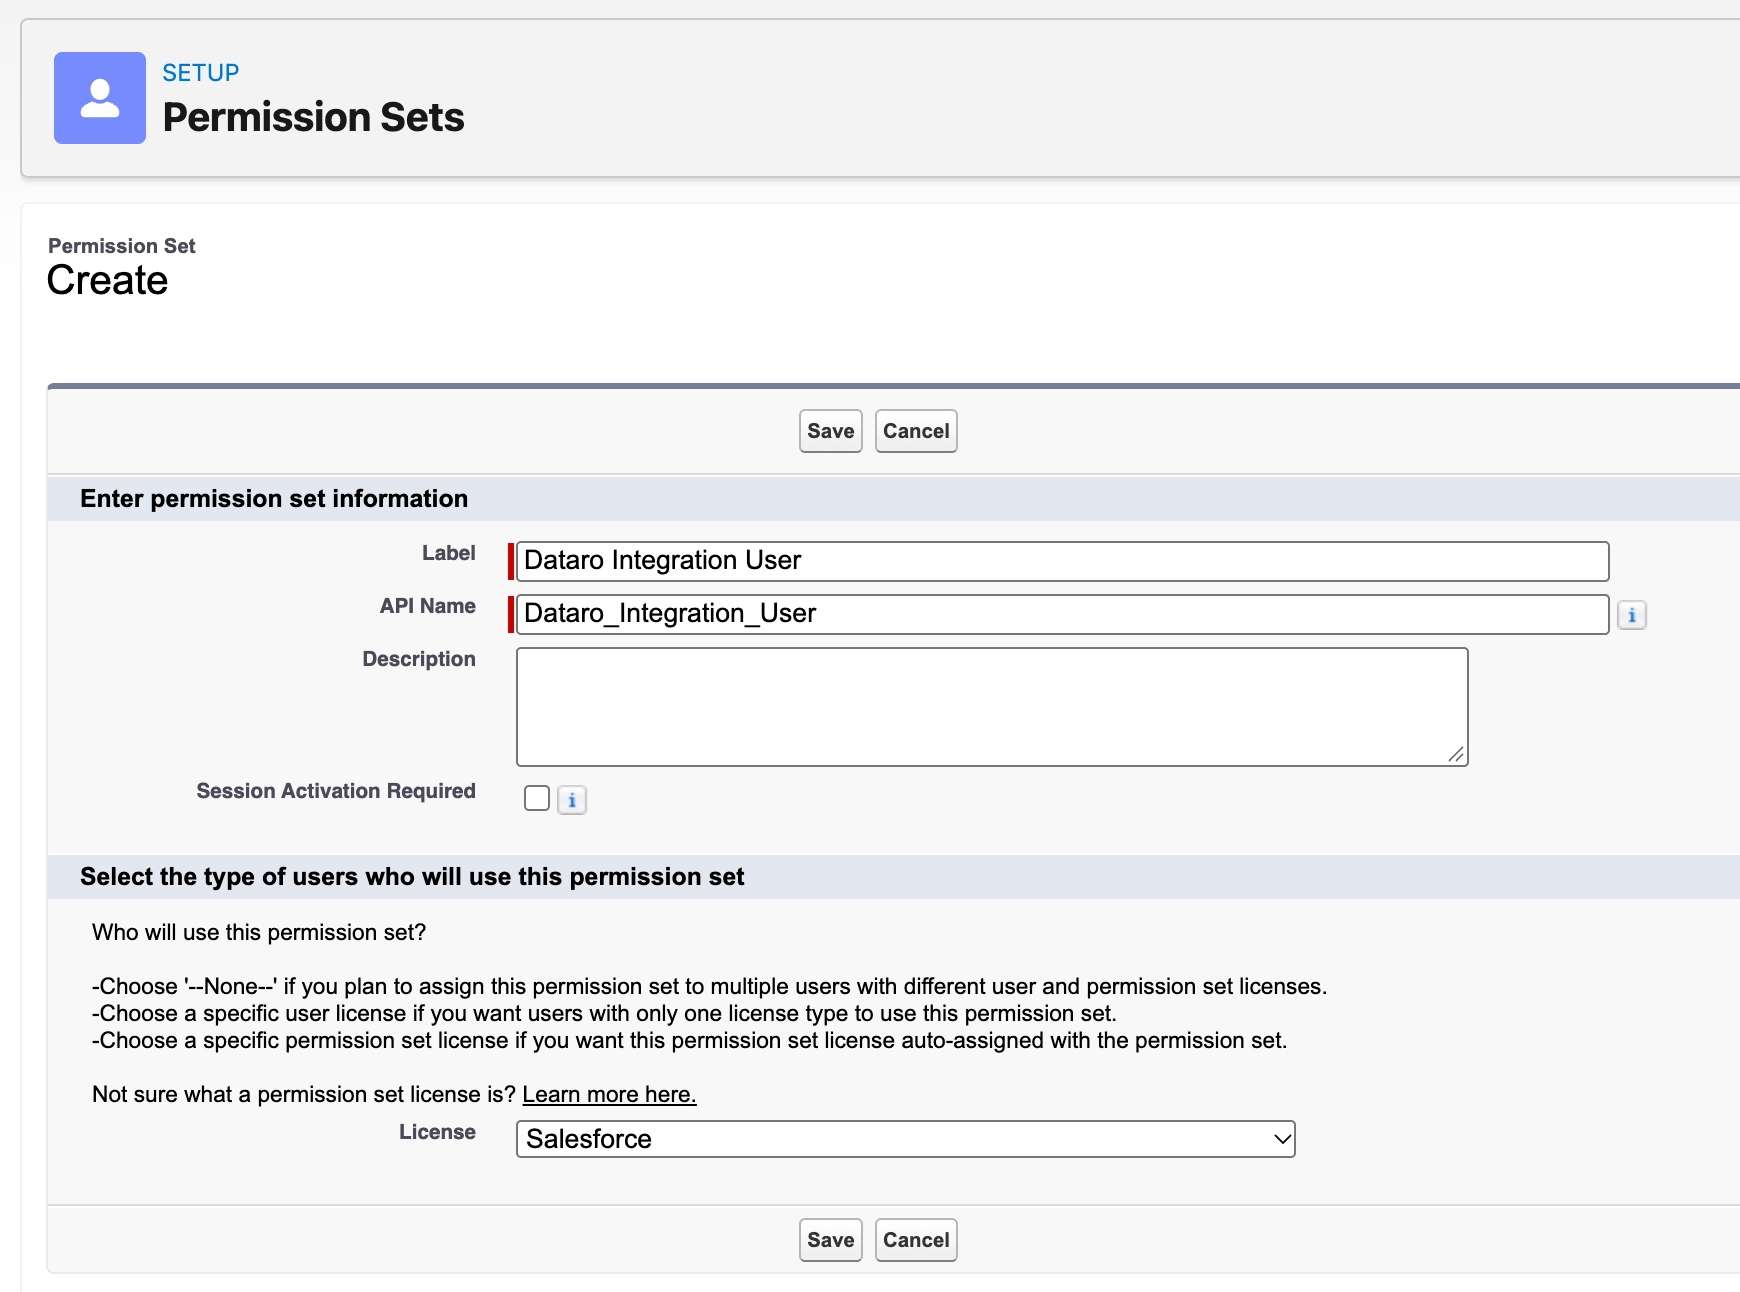Click the Permission Sets user icon

coord(100,98)
